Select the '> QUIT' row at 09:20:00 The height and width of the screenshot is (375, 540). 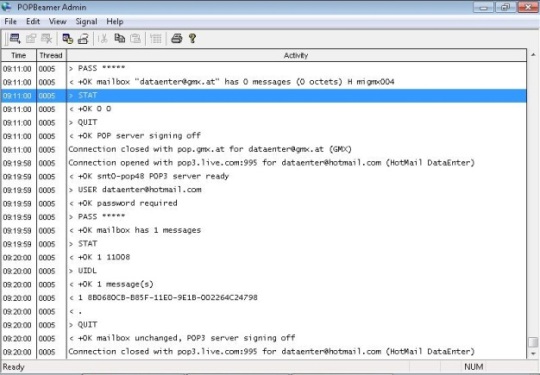[264, 324]
